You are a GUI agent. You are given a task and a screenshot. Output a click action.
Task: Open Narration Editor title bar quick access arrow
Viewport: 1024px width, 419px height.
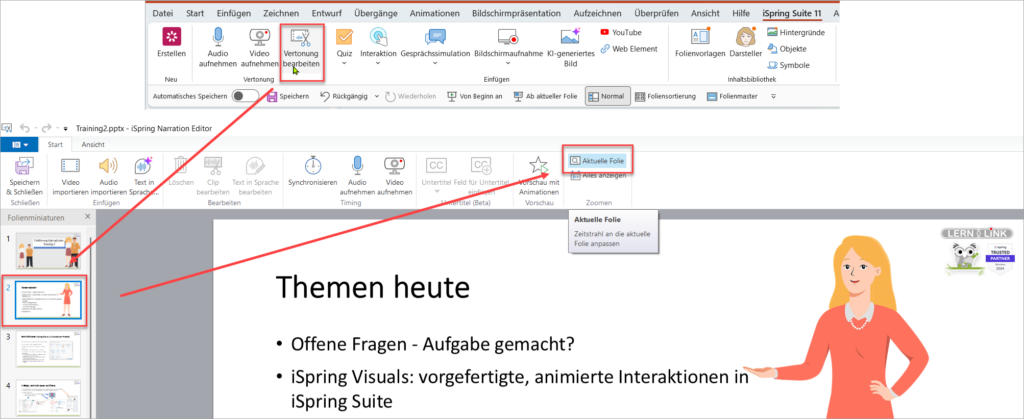coord(65,129)
